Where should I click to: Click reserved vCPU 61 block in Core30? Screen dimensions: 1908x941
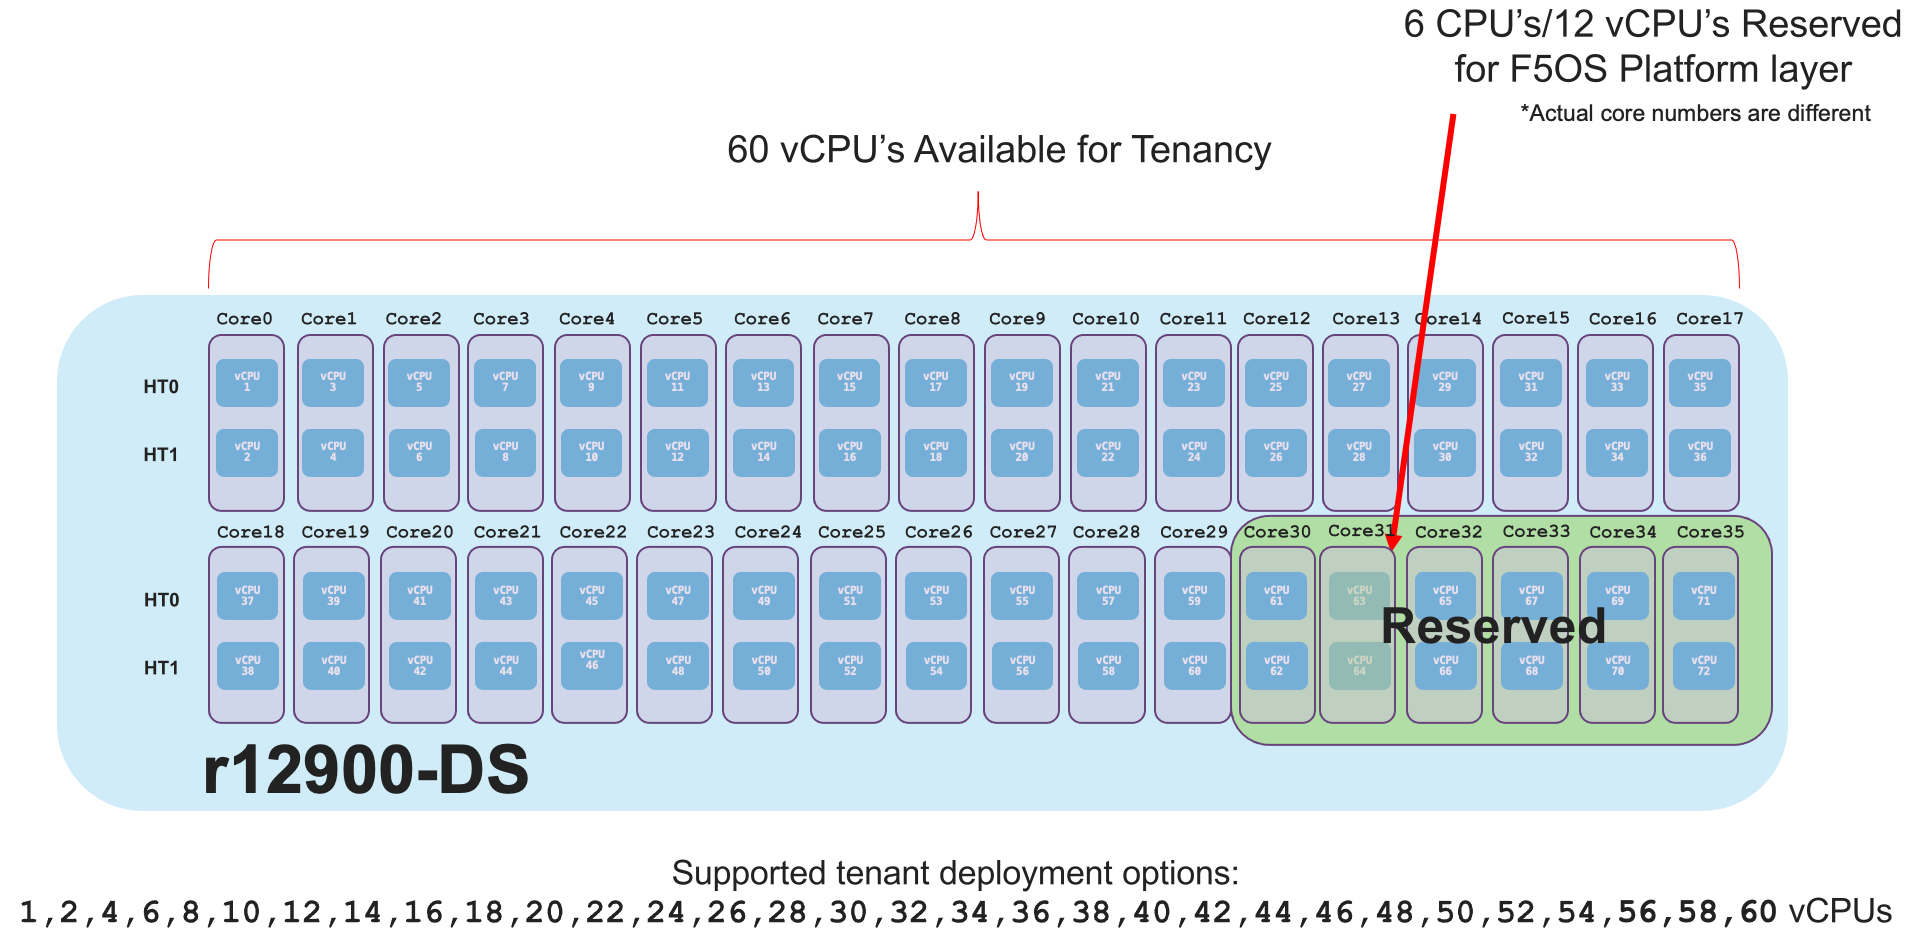[1277, 596]
